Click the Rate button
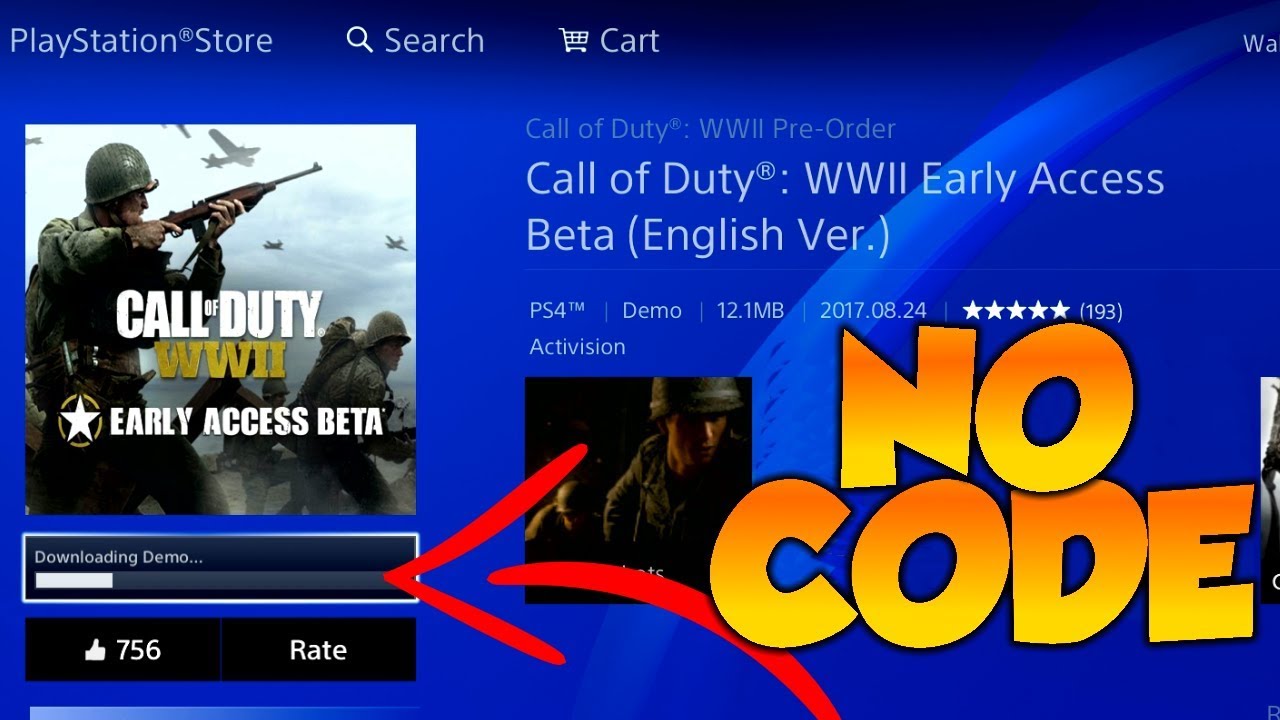Image resolution: width=1280 pixels, height=720 pixels. [x=318, y=650]
